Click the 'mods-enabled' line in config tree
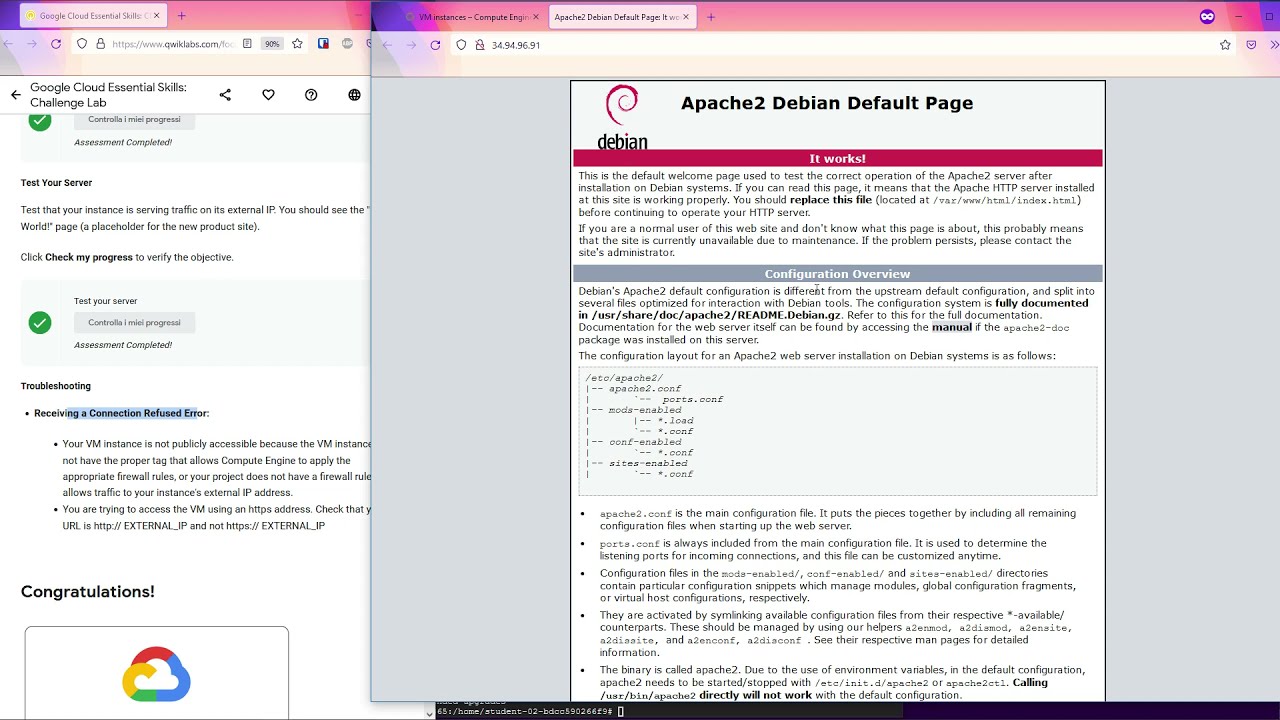Screen dimensions: 1280x720 645,410
